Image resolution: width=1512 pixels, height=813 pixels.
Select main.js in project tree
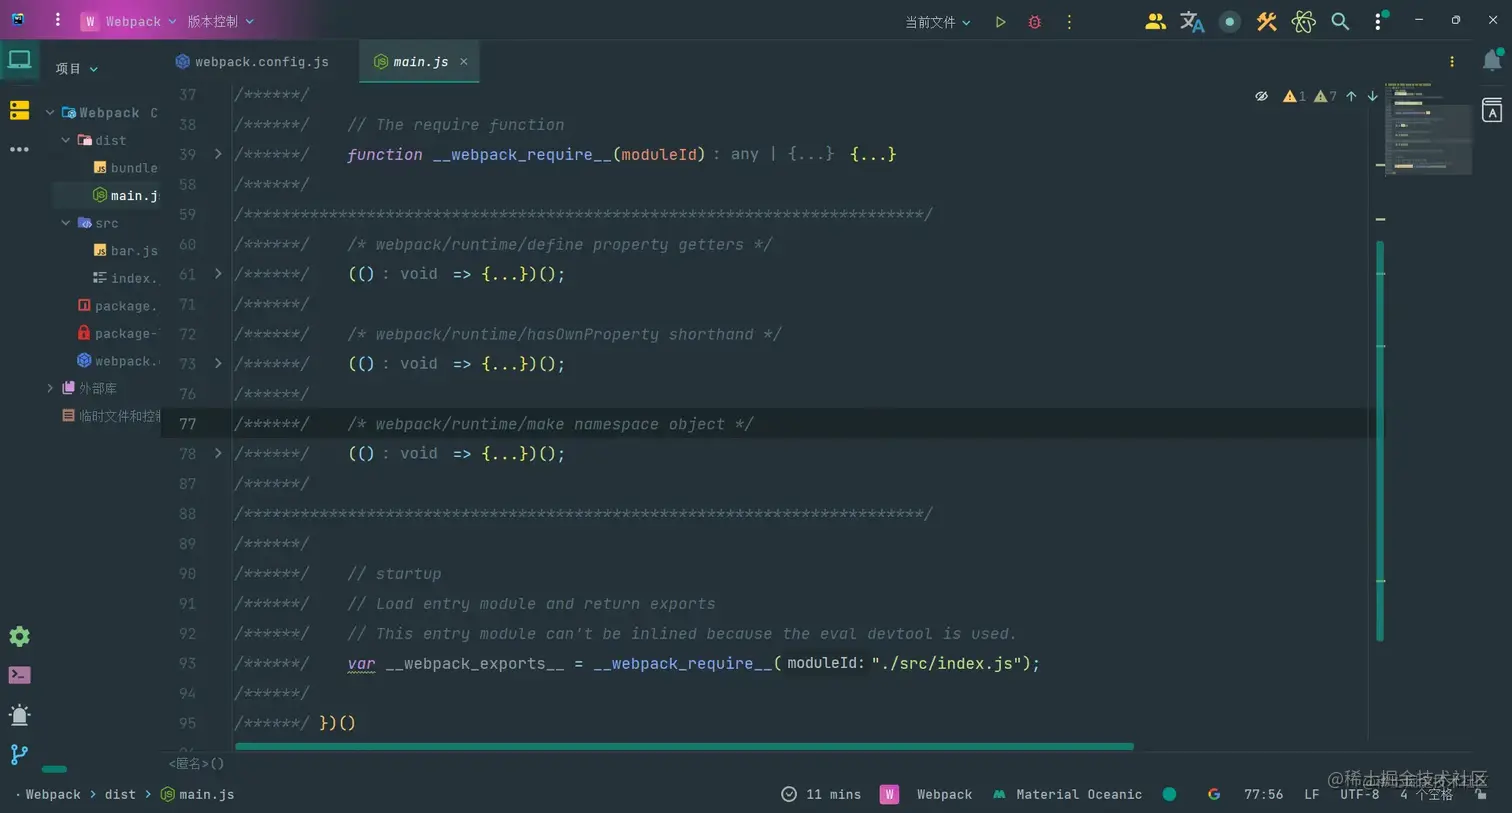[x=125, y=195]
